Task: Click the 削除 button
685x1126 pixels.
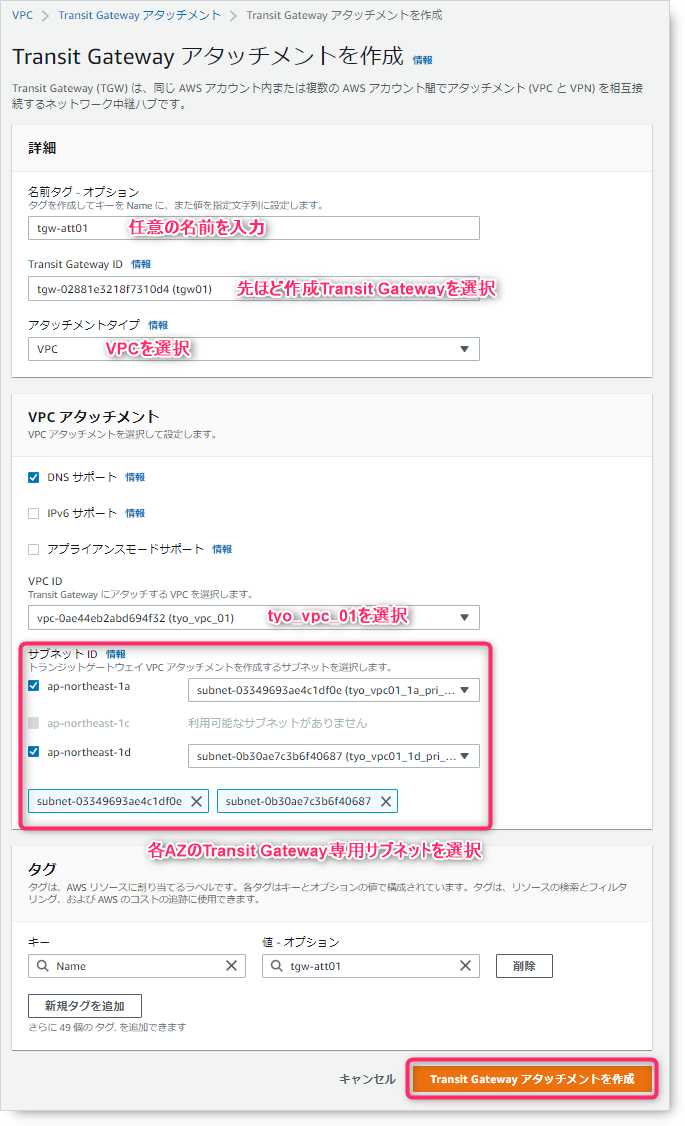Action: pos(524,966)
